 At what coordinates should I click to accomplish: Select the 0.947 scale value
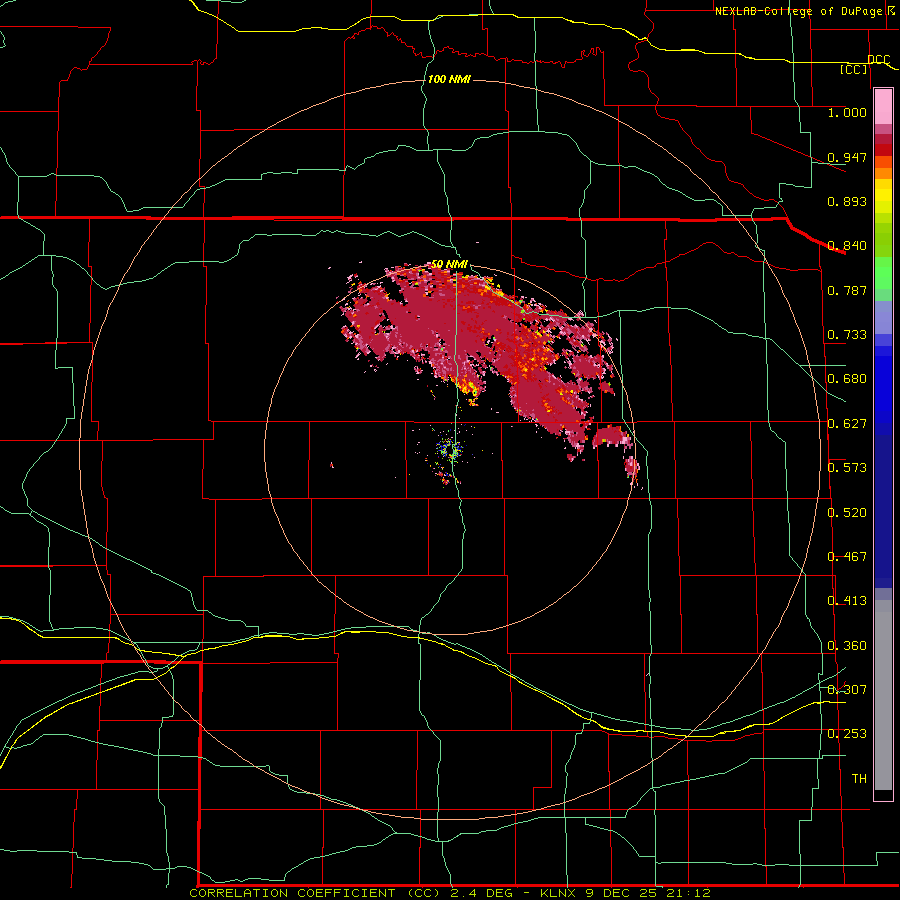pyautogui.click(x=847, y=157)
